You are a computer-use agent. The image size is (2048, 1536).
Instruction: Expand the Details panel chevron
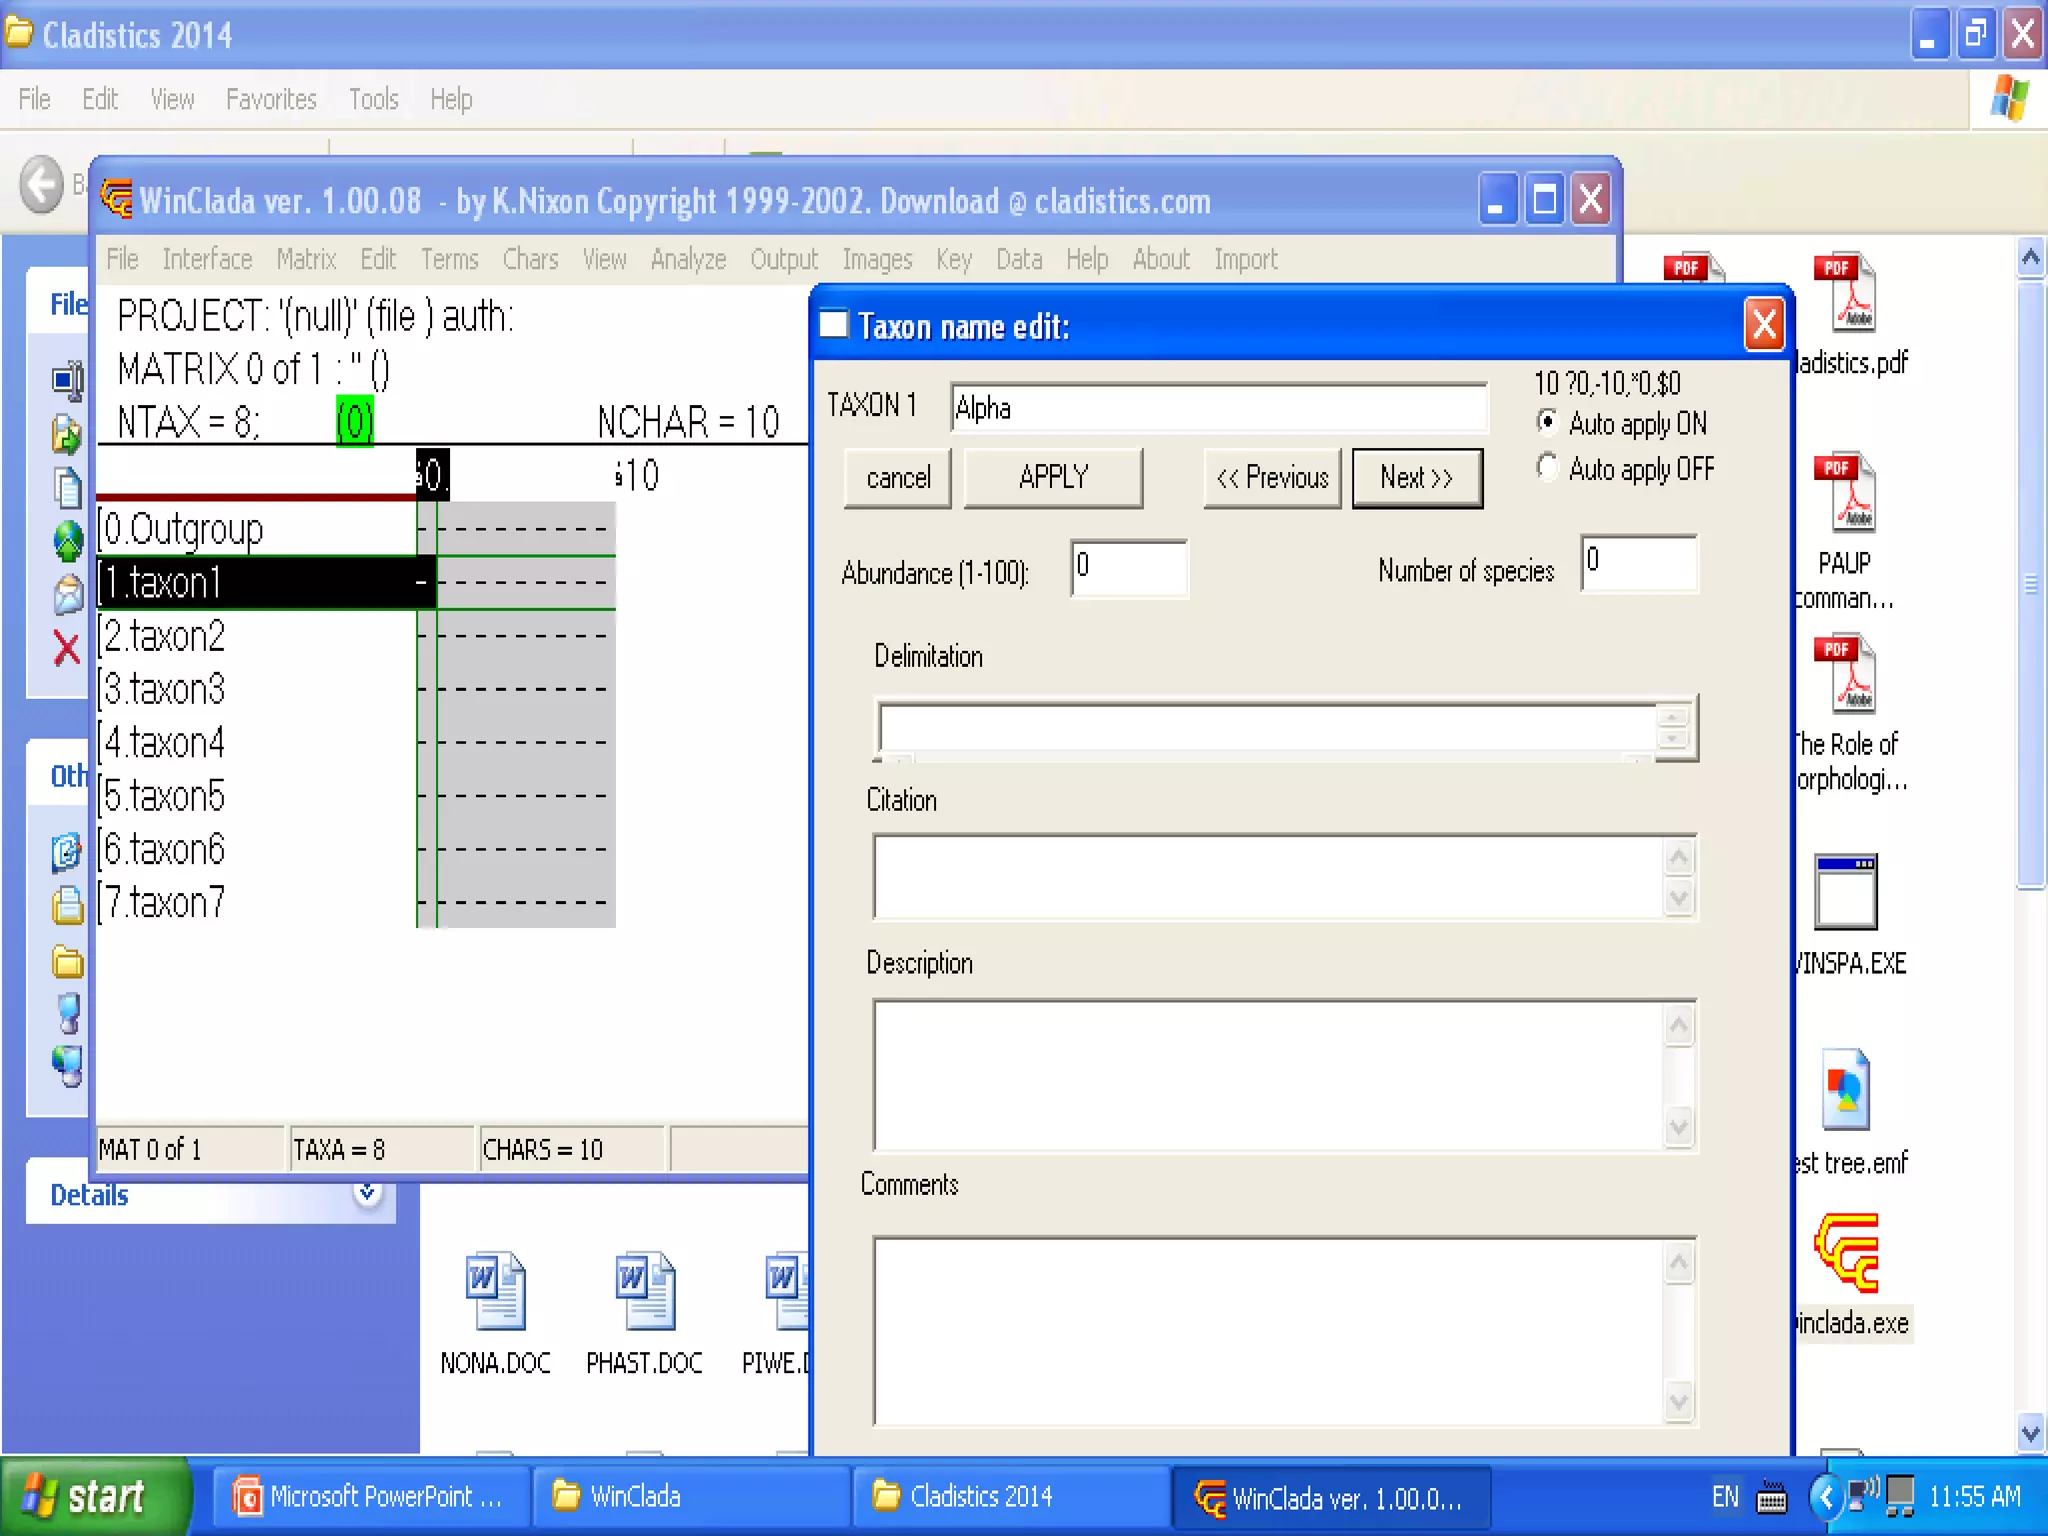coord(368,1192)
